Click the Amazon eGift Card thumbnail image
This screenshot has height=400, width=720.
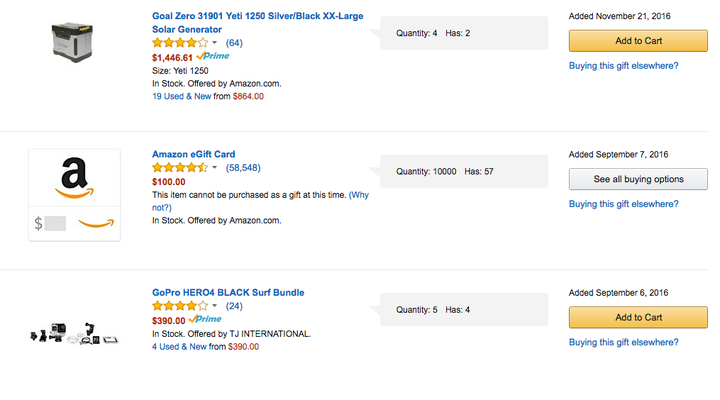pyautogui.click(x=74, y=195)
